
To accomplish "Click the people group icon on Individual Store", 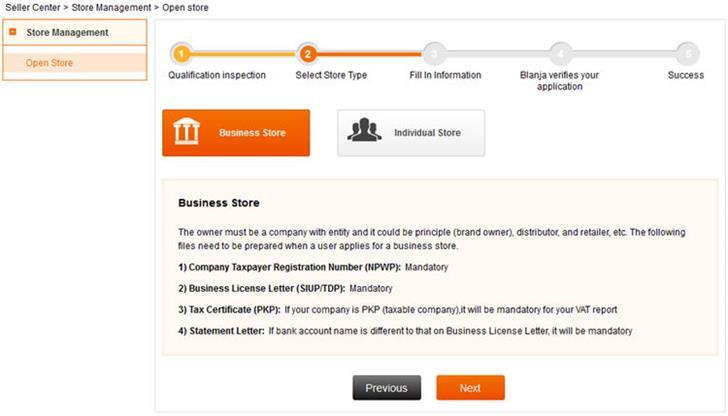I will click(364, 130).
